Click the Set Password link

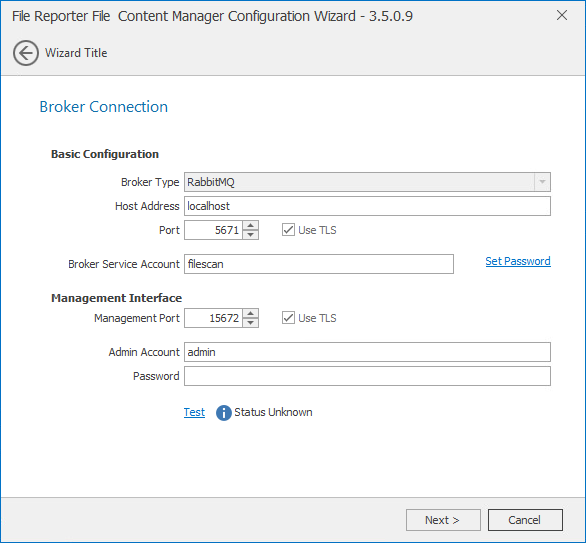[518, 261]
